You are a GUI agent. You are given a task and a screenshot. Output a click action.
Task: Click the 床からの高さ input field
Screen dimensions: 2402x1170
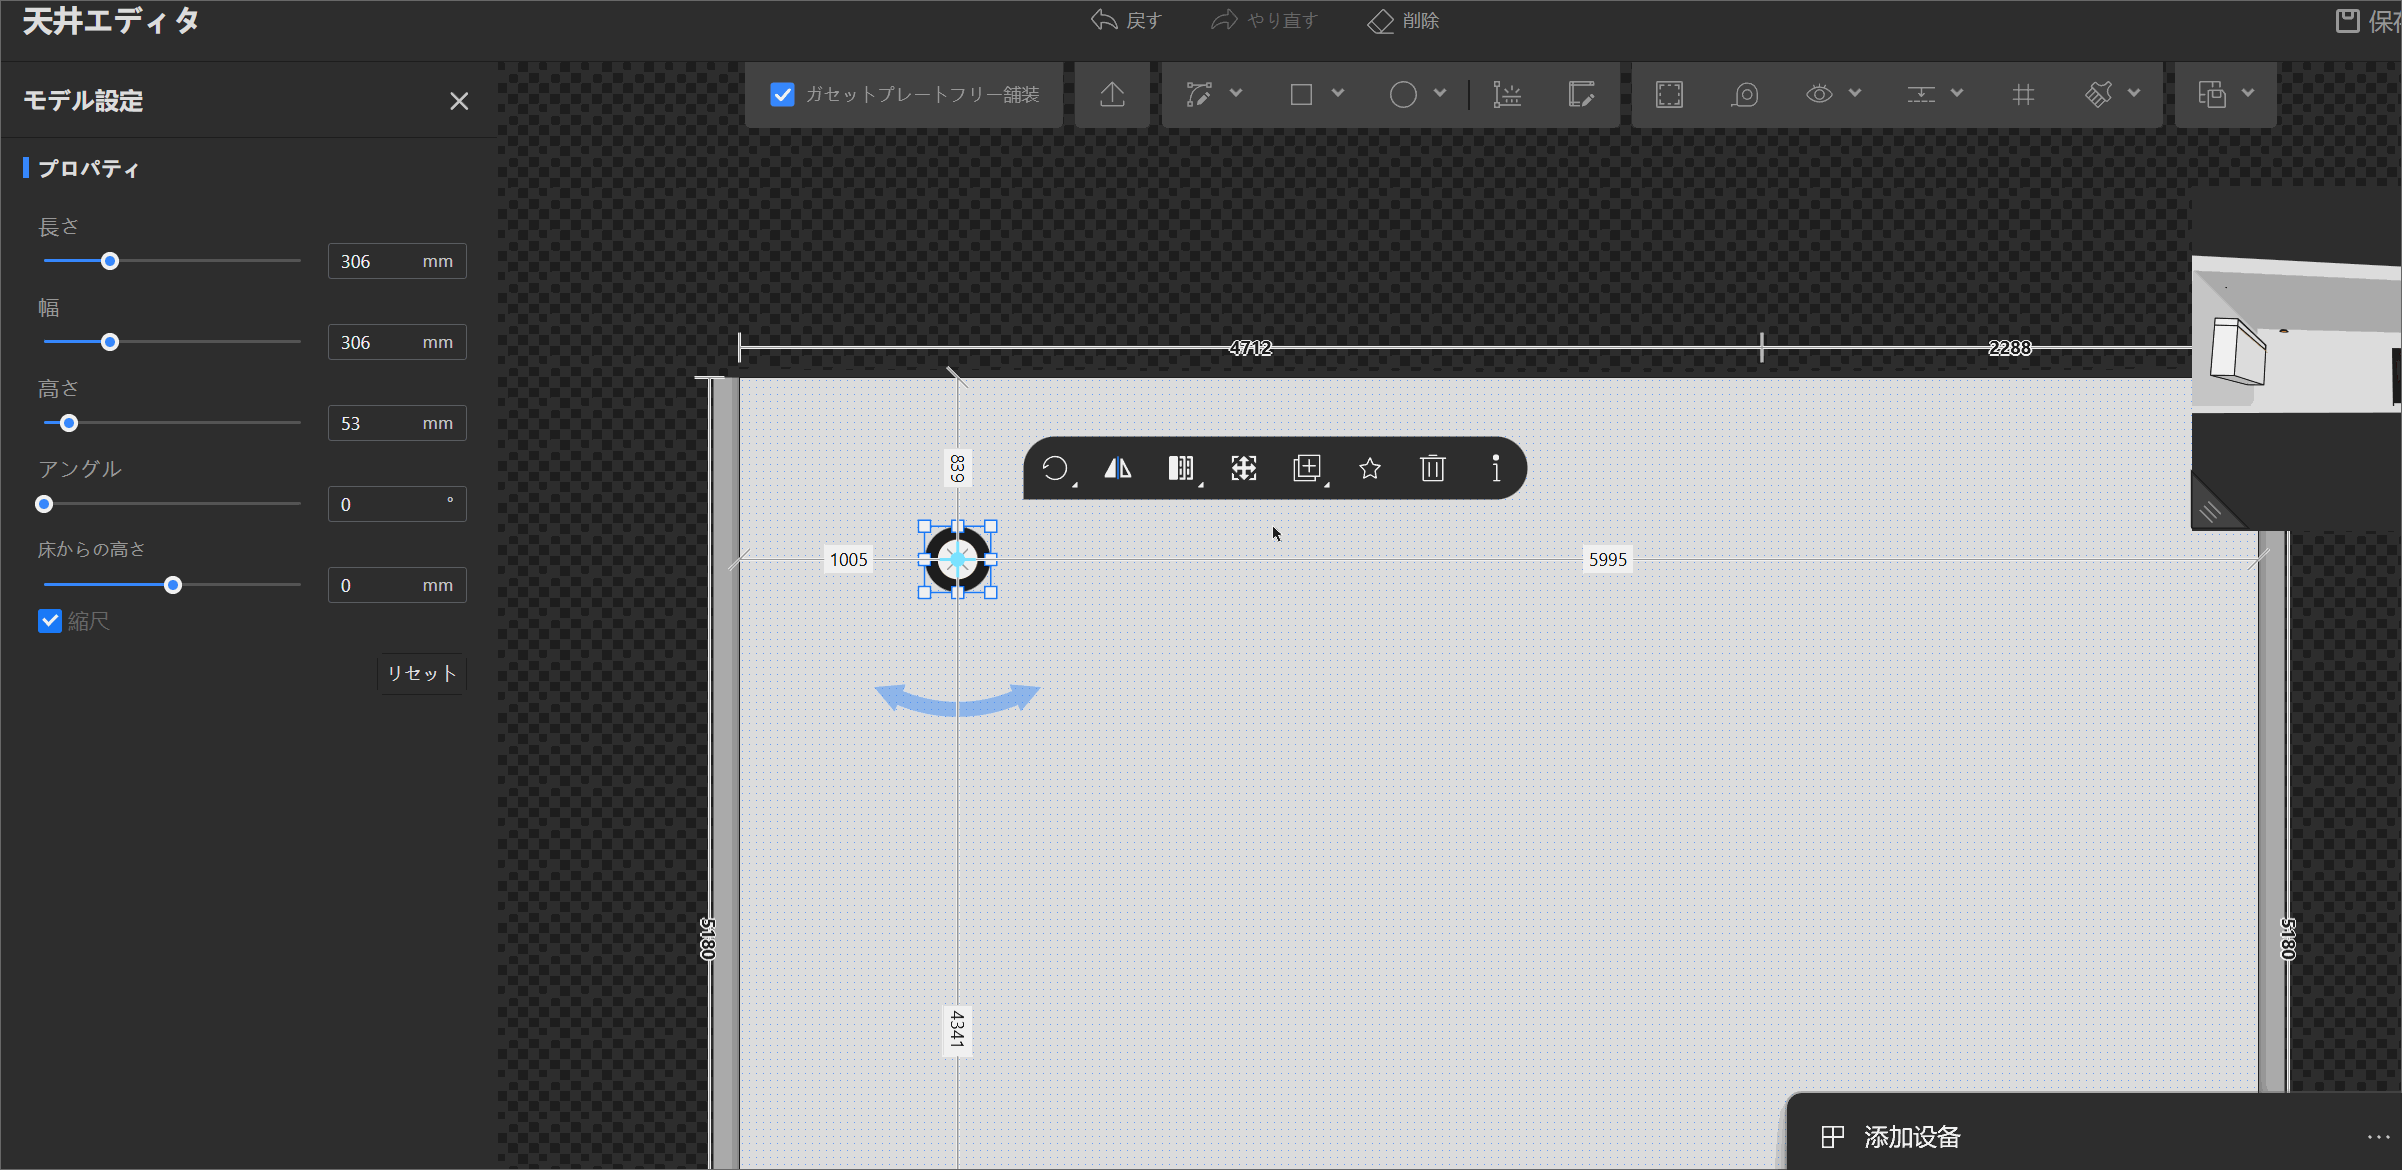click(397, 585)
